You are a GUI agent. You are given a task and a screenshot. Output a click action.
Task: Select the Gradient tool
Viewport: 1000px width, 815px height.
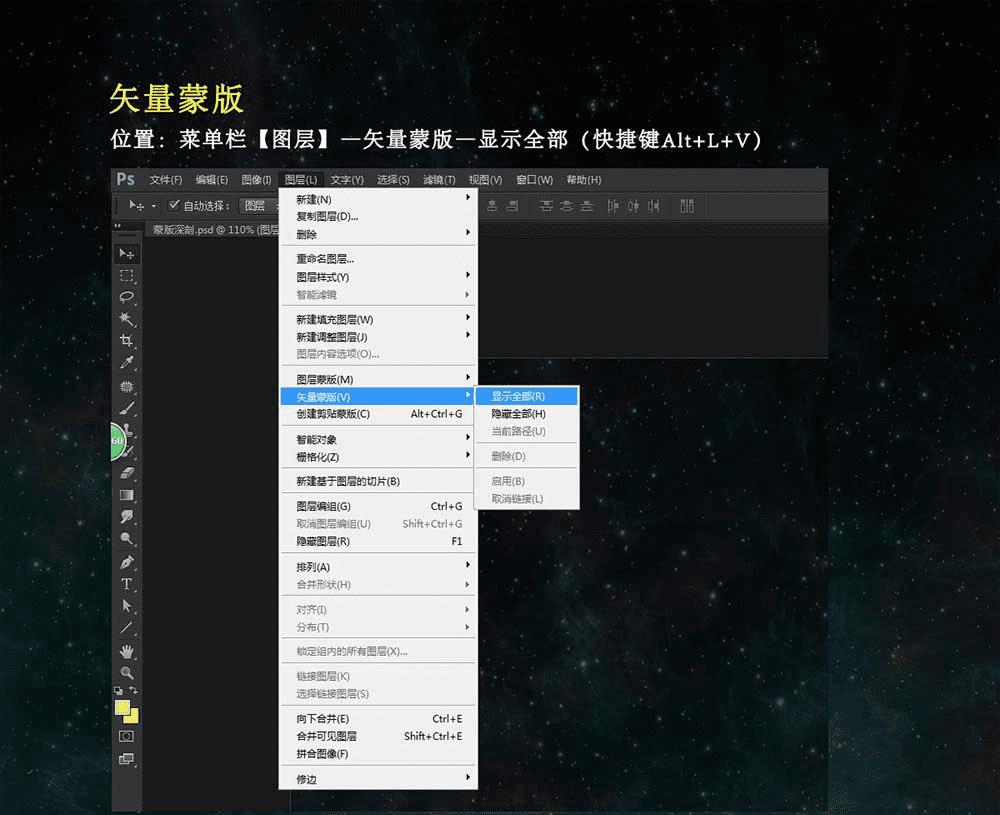[126, 495]
